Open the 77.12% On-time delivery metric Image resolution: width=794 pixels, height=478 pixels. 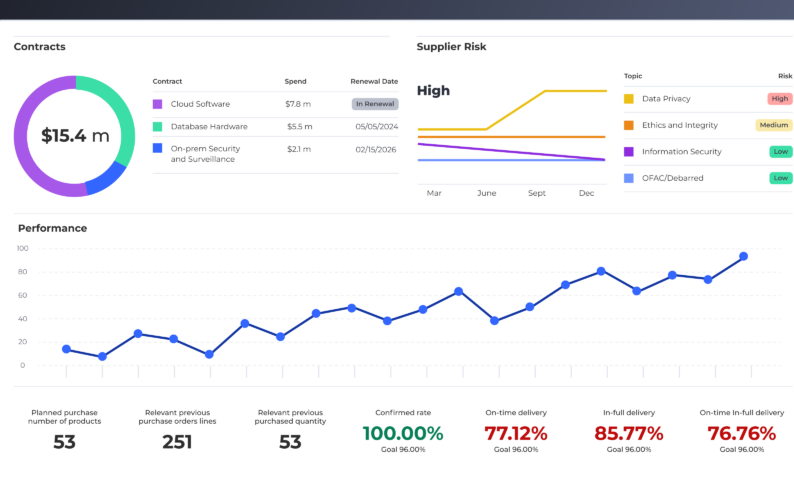(515, 434)
